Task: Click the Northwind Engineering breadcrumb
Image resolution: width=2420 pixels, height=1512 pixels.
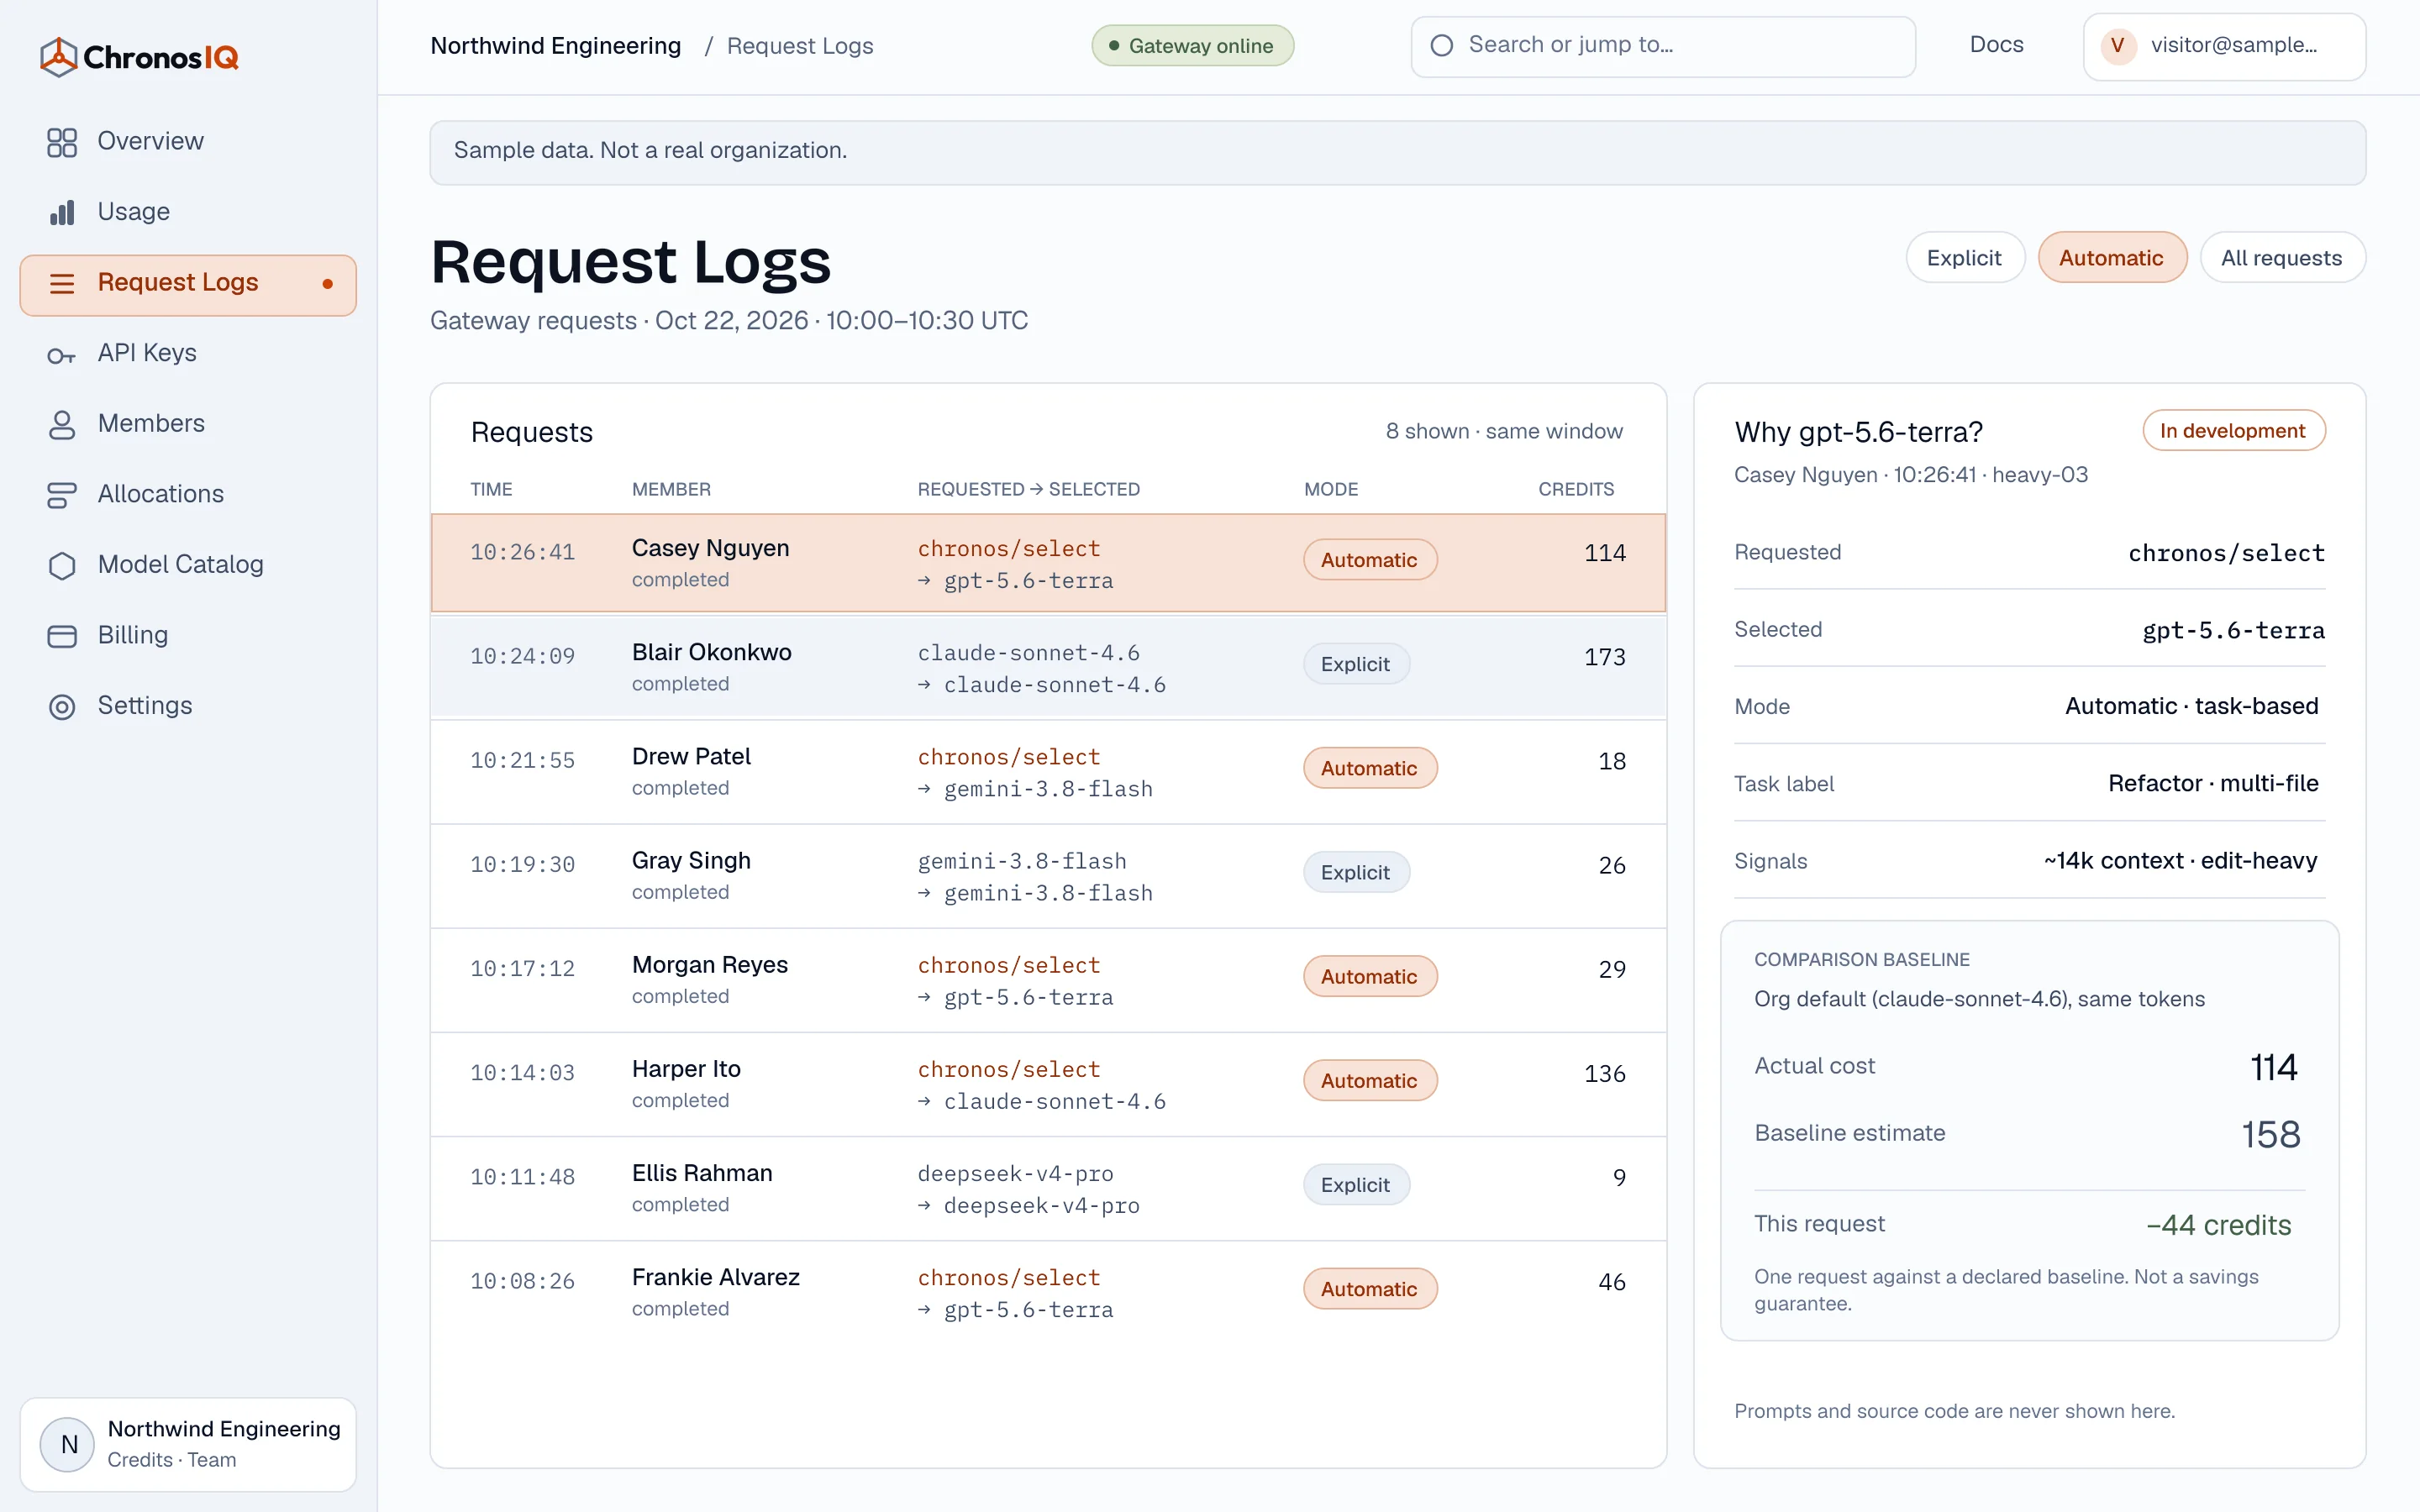Action: pos(556,46)
